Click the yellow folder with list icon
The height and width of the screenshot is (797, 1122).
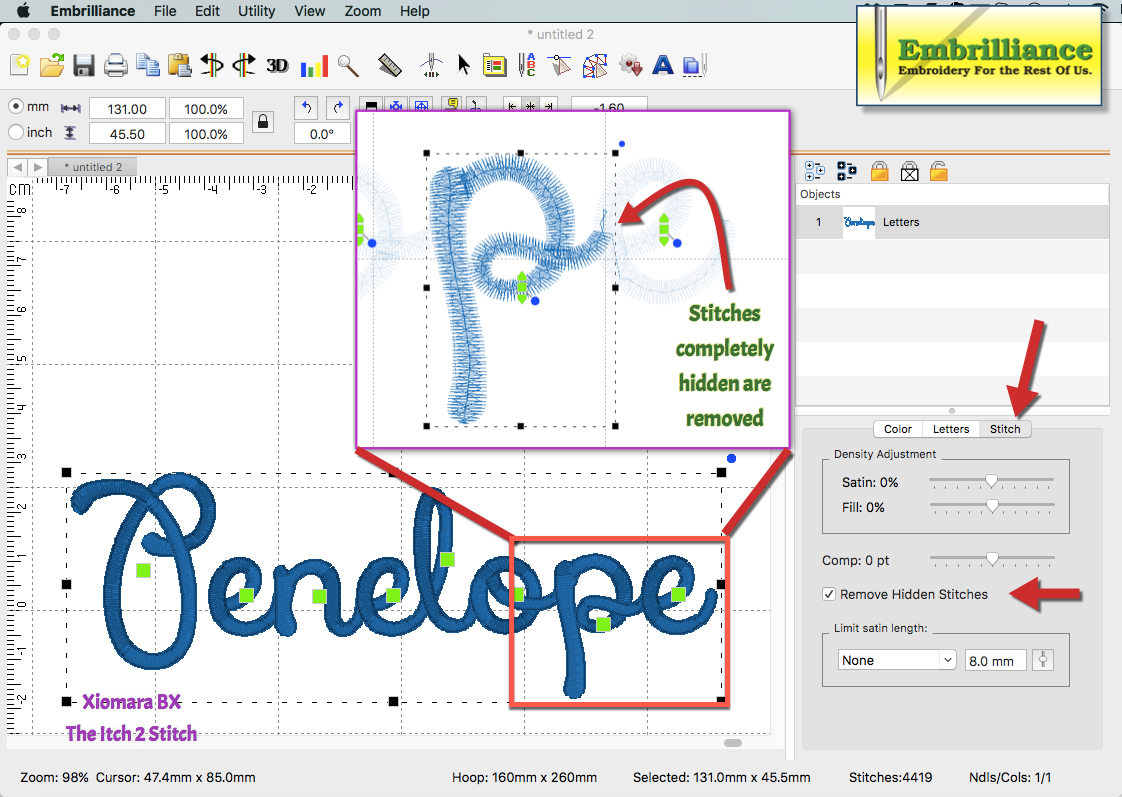tap(494, 65)
